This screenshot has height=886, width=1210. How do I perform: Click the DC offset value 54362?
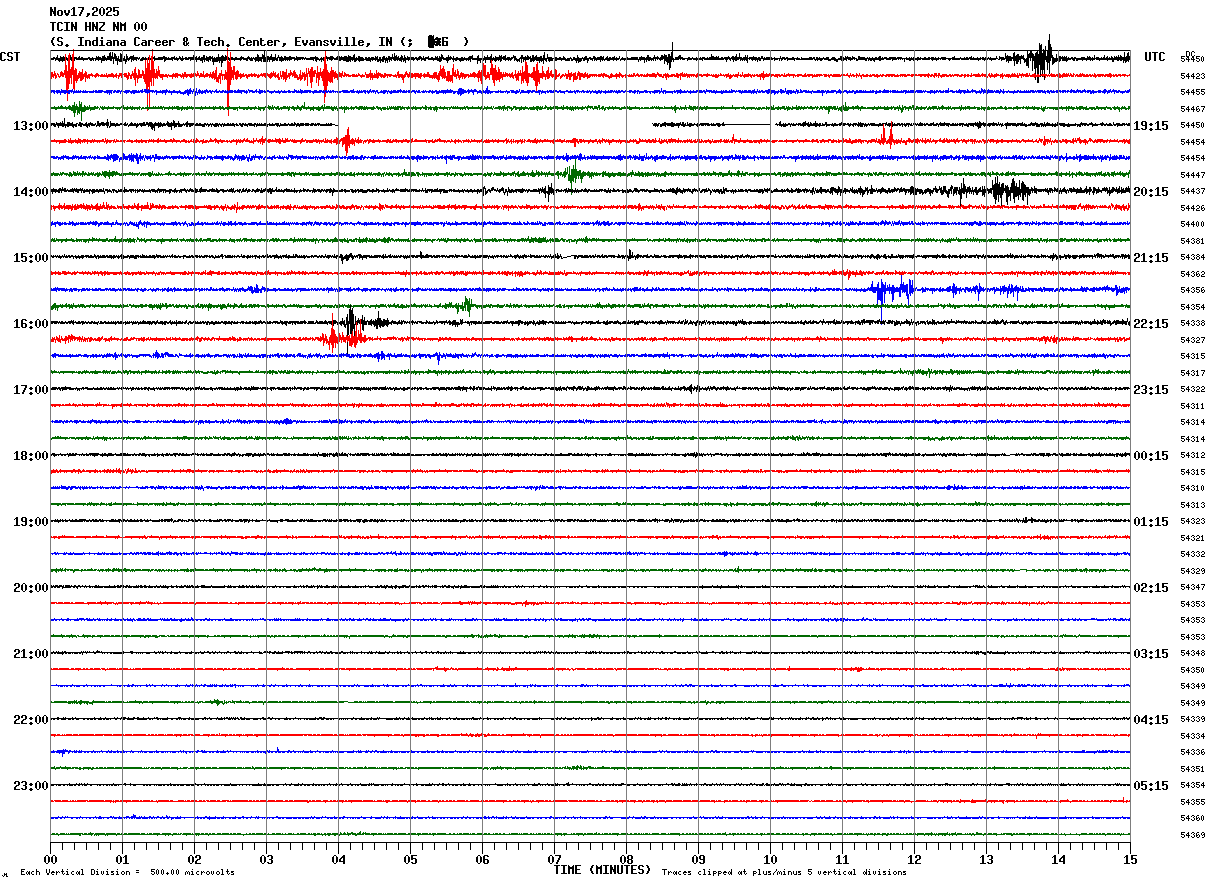click(x=1192, y=274)
